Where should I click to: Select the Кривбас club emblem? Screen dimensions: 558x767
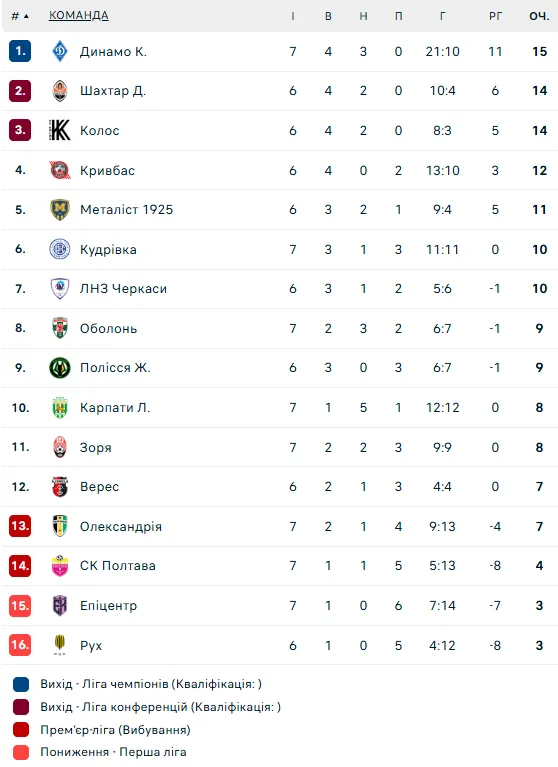tap(60, 170)
